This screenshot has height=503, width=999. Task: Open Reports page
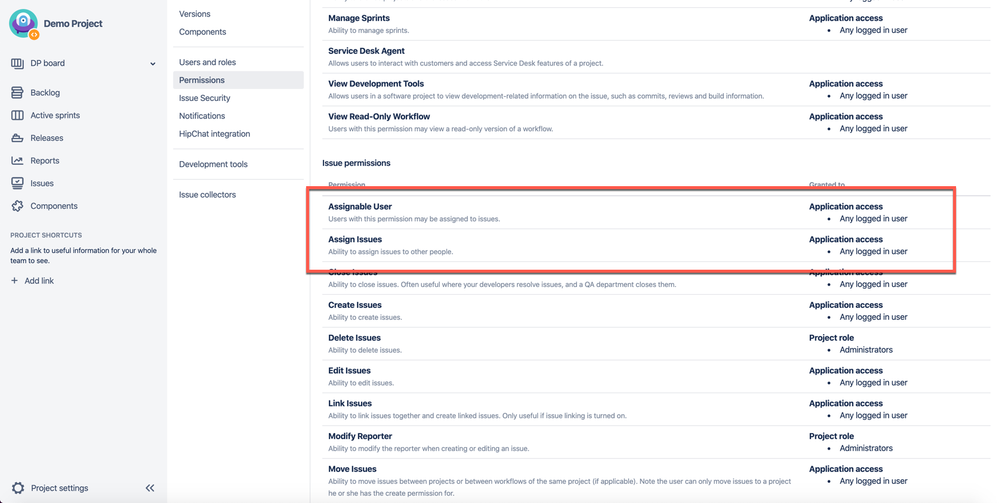click(45, 161)
